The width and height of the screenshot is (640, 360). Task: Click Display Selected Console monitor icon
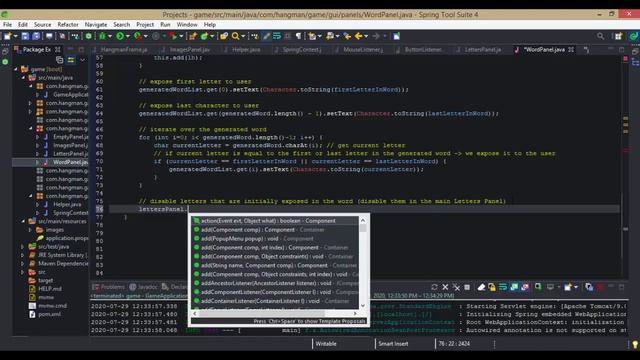[550, 287]
